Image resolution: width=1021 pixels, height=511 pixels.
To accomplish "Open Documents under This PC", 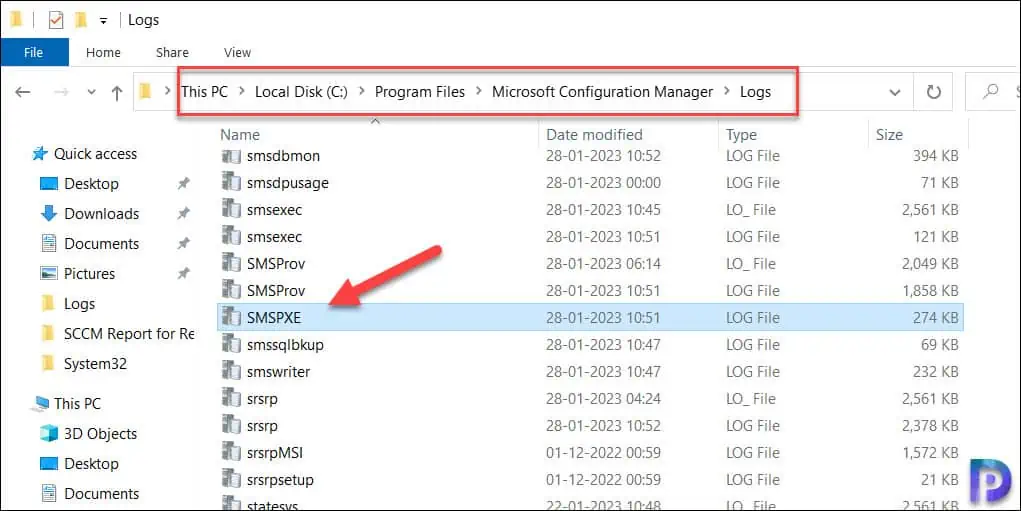I will [102, 493].
